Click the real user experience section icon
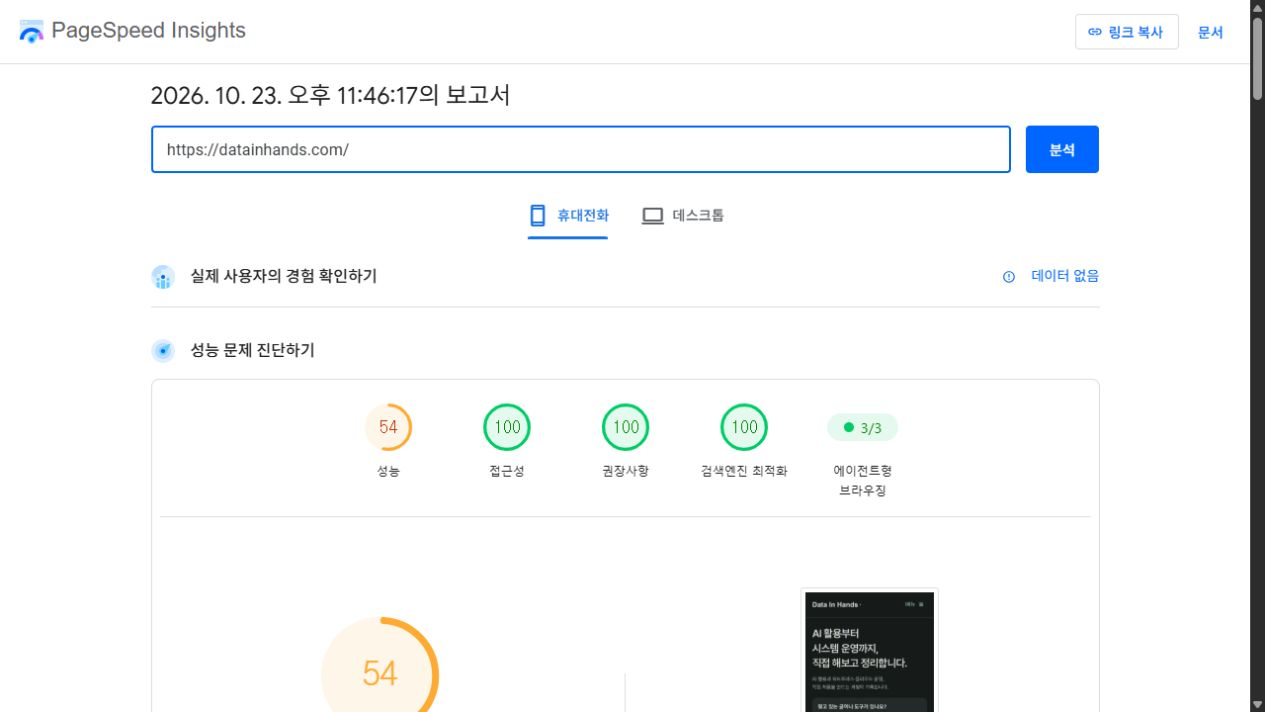The image size is (1265, 712). click(x=163, y=277)
